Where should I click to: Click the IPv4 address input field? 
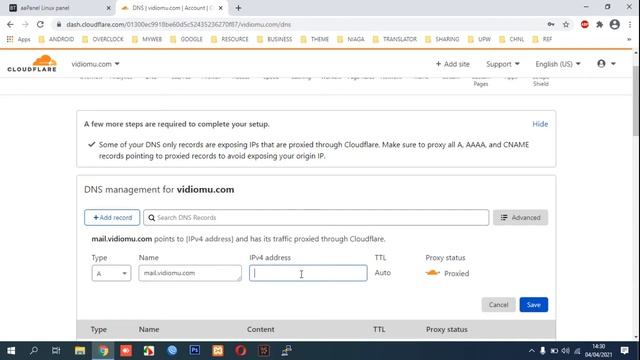click(308, 273)
